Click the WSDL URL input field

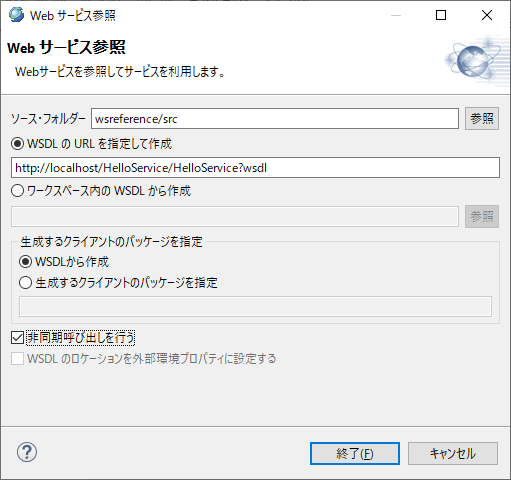point(255,168)
